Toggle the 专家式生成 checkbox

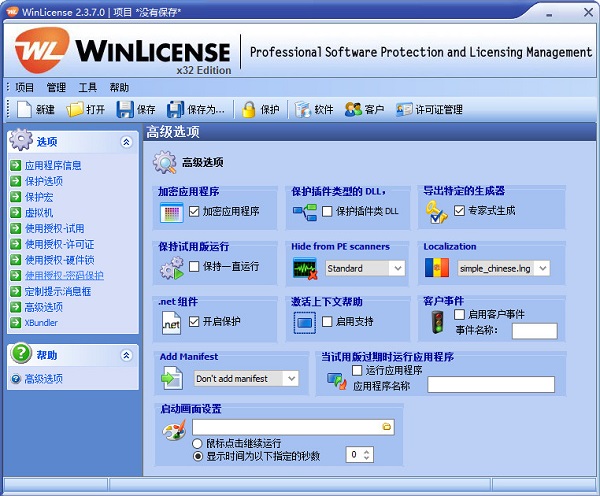(x=459, y=210)
